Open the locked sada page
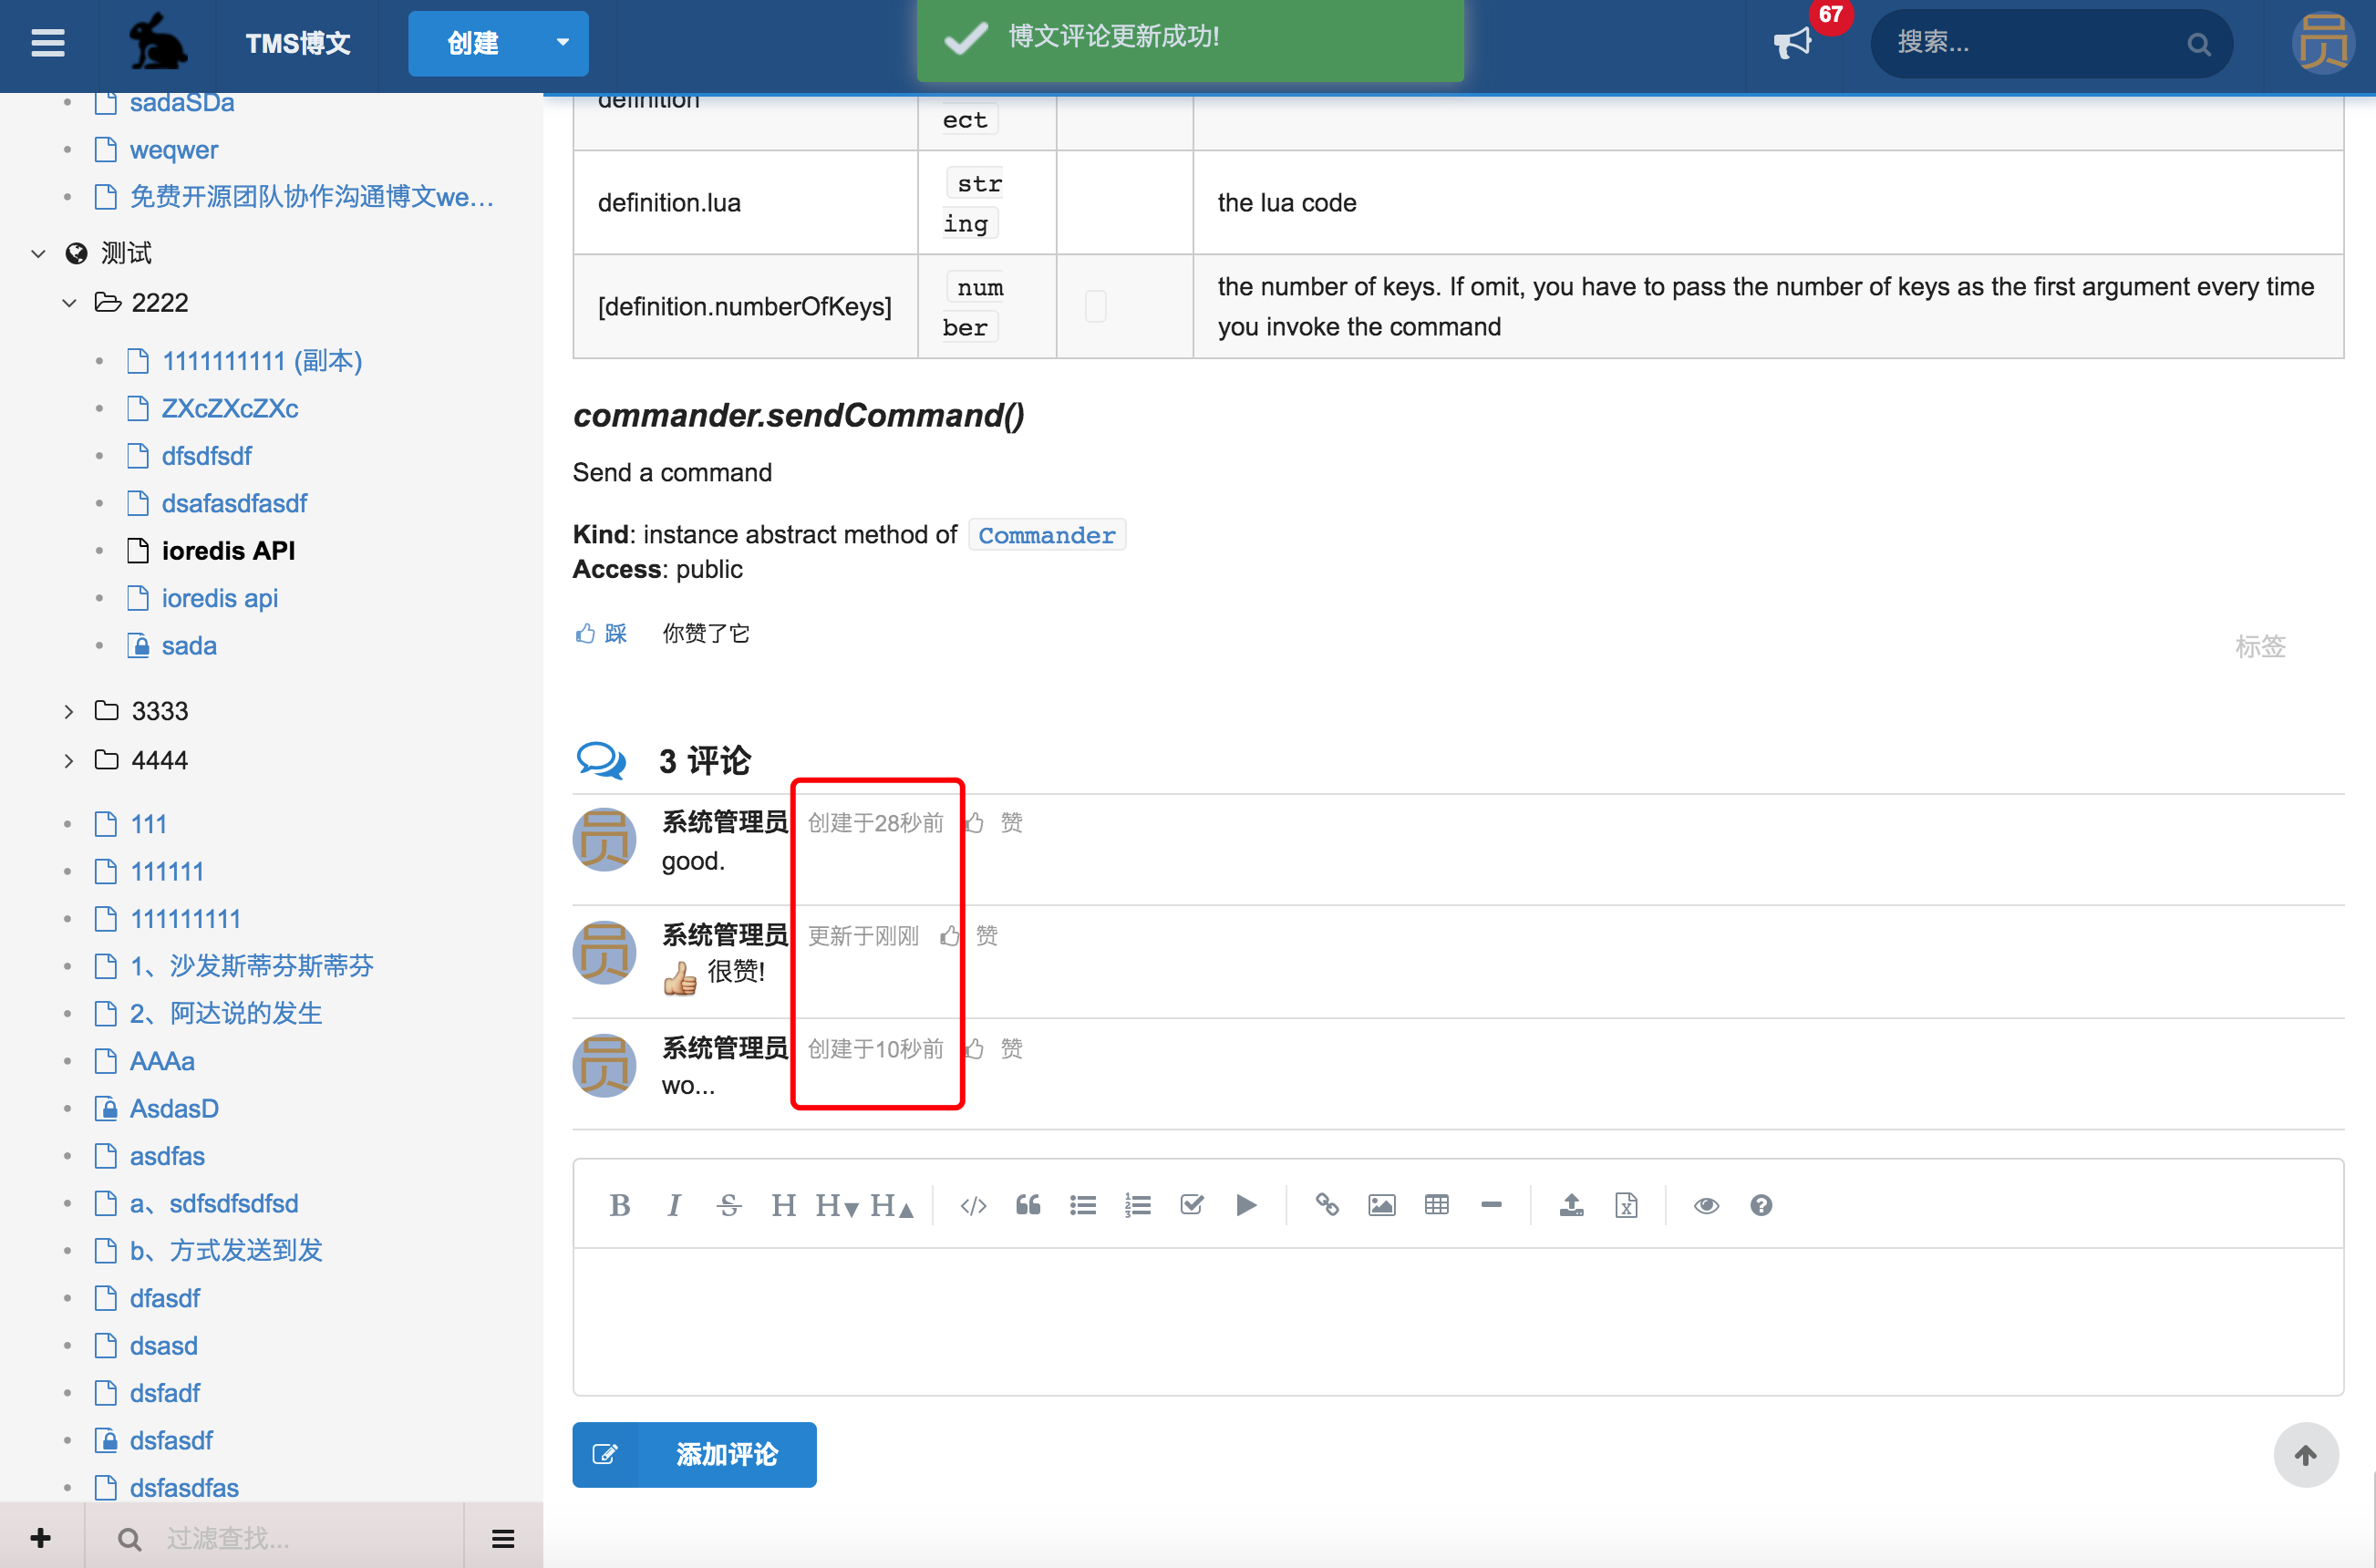Screen dimensions: 2376x1568 (189, 646)
